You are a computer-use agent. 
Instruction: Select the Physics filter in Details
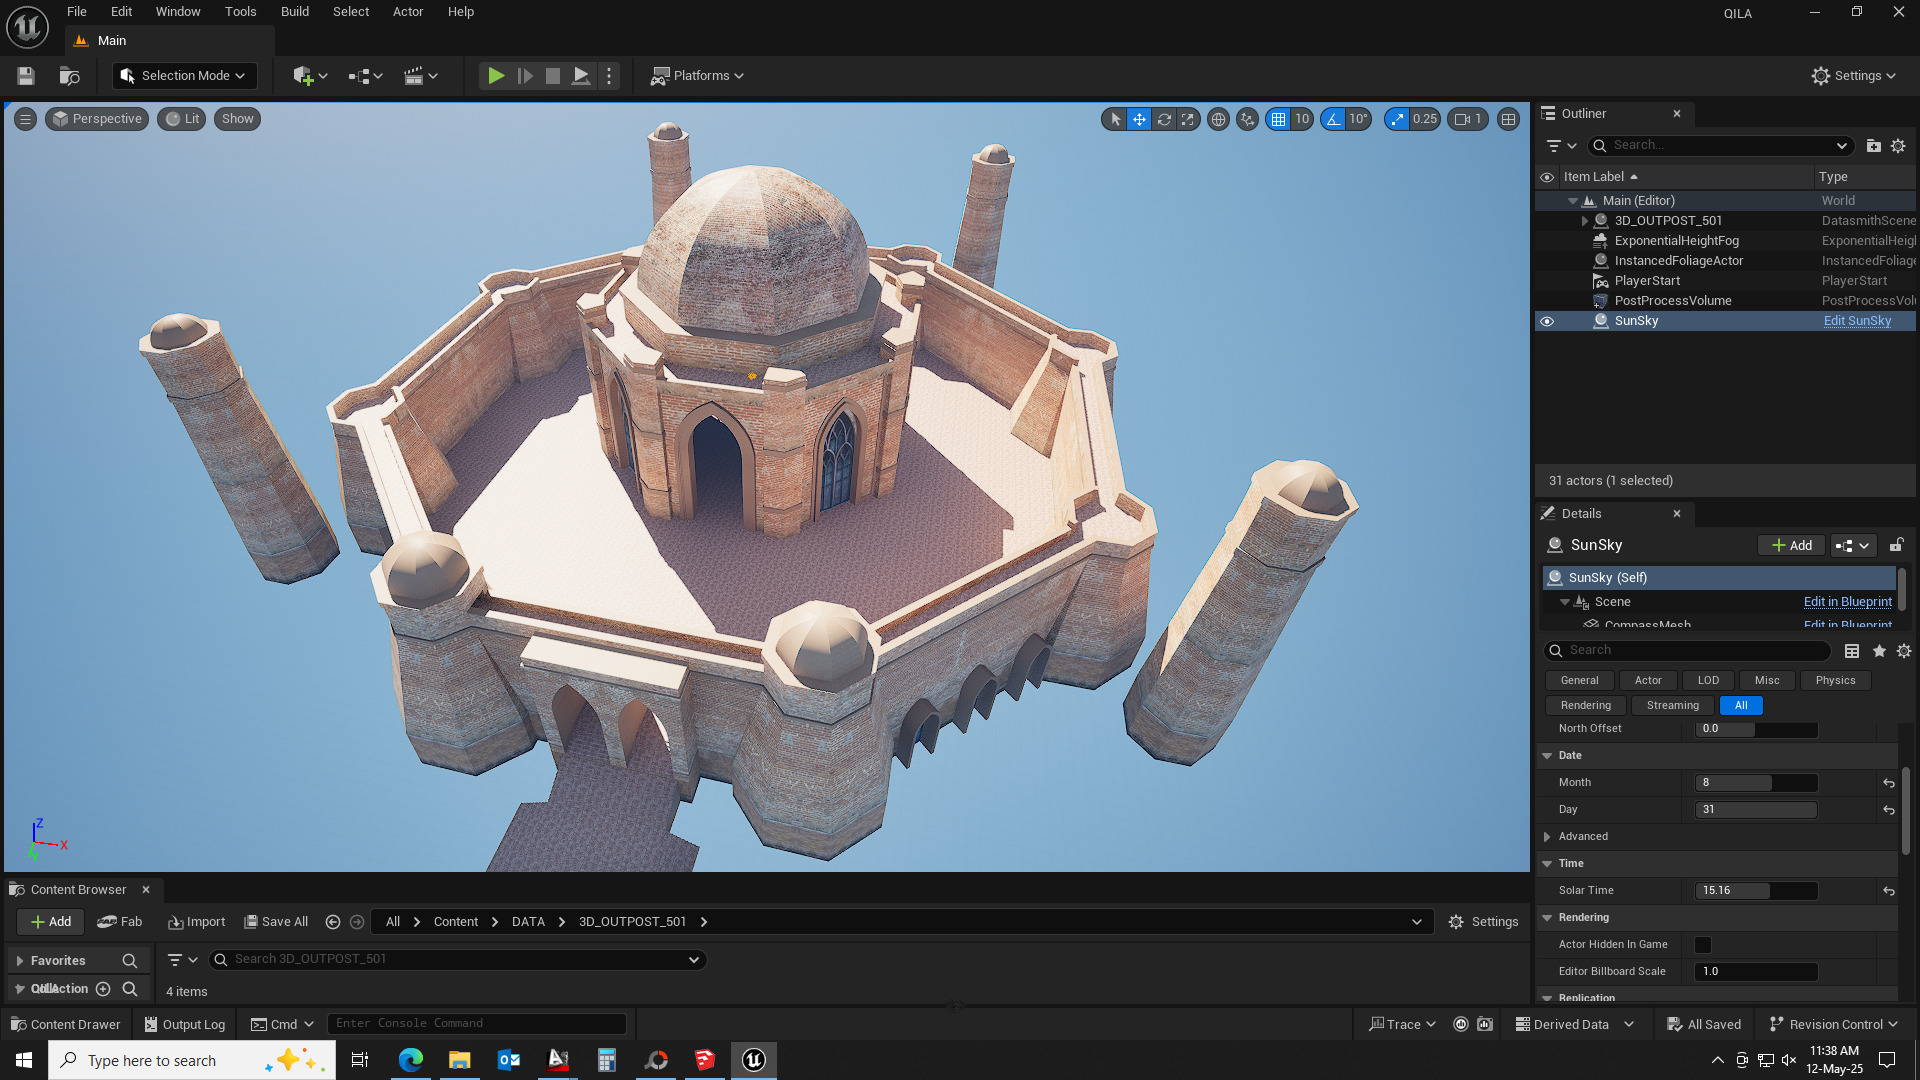pos(1835,681)
